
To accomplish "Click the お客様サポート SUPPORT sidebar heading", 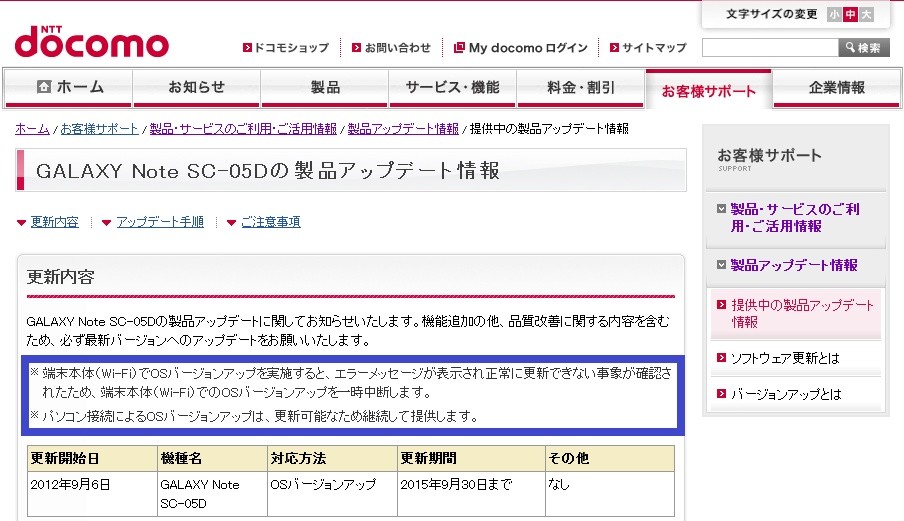I will (769, 159).
